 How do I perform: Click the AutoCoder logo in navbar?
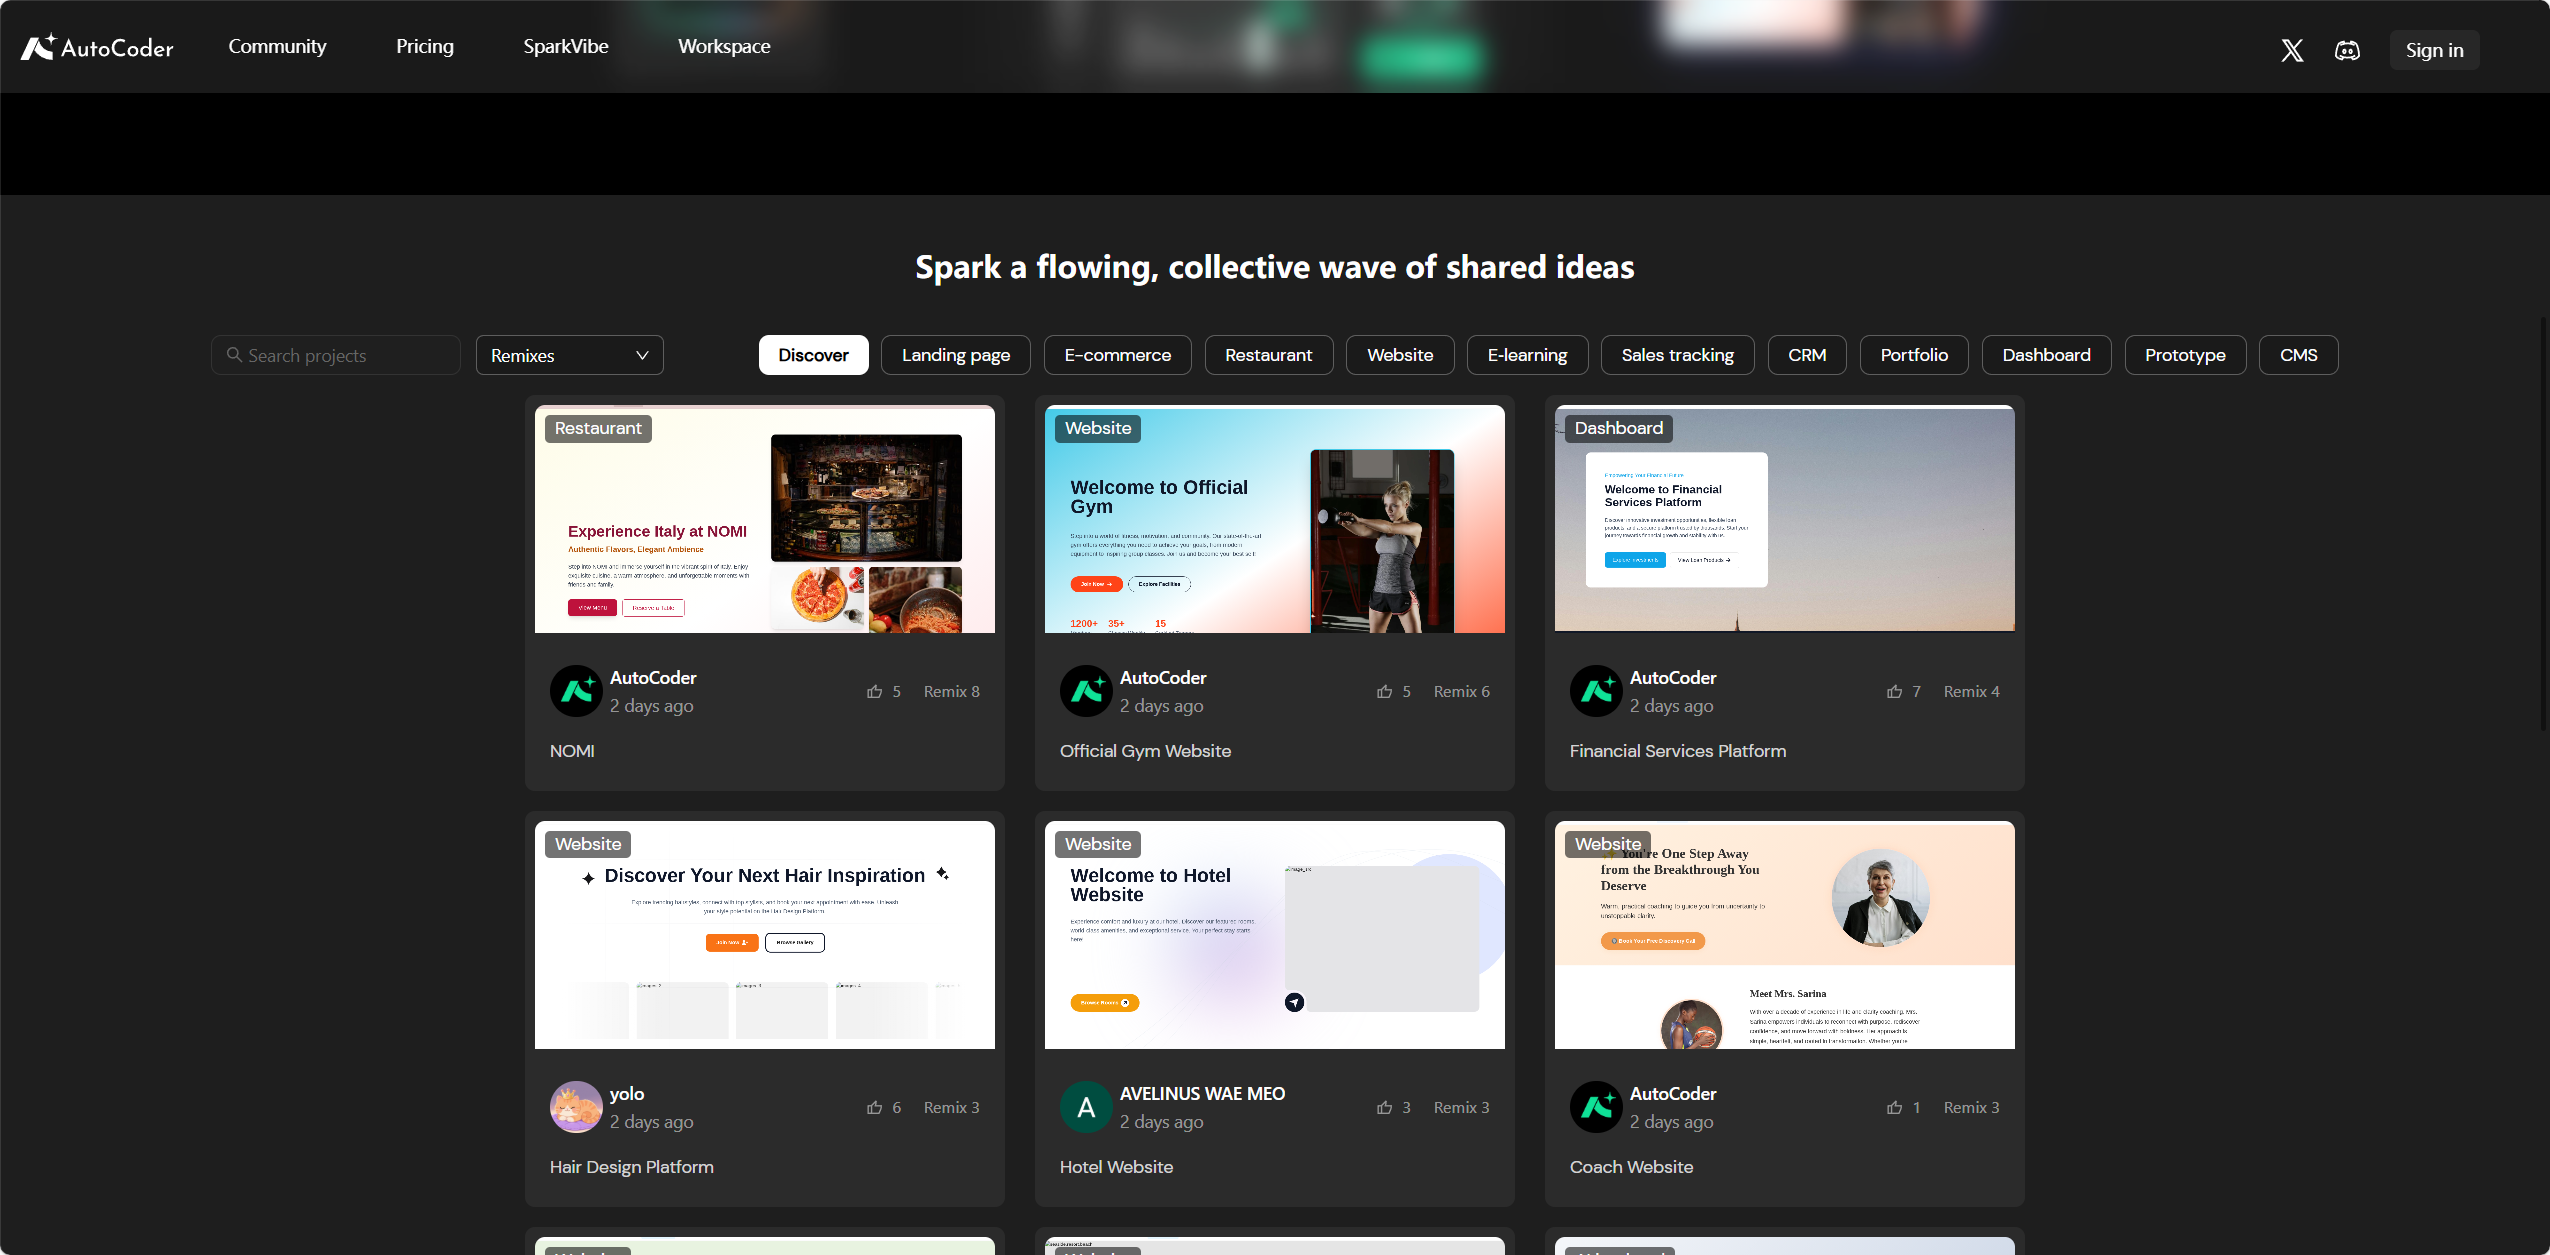pos(97,47)
